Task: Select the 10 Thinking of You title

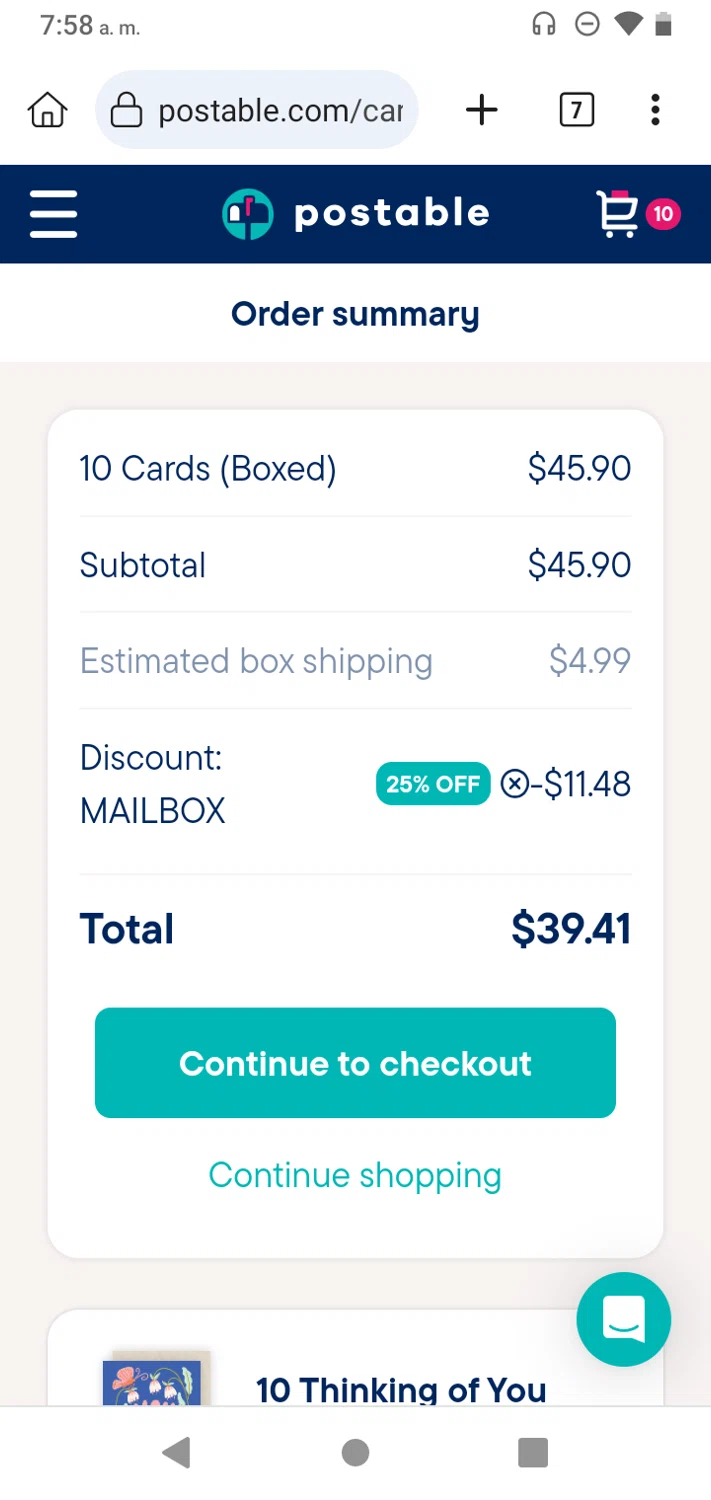Action: point(401,1389)
